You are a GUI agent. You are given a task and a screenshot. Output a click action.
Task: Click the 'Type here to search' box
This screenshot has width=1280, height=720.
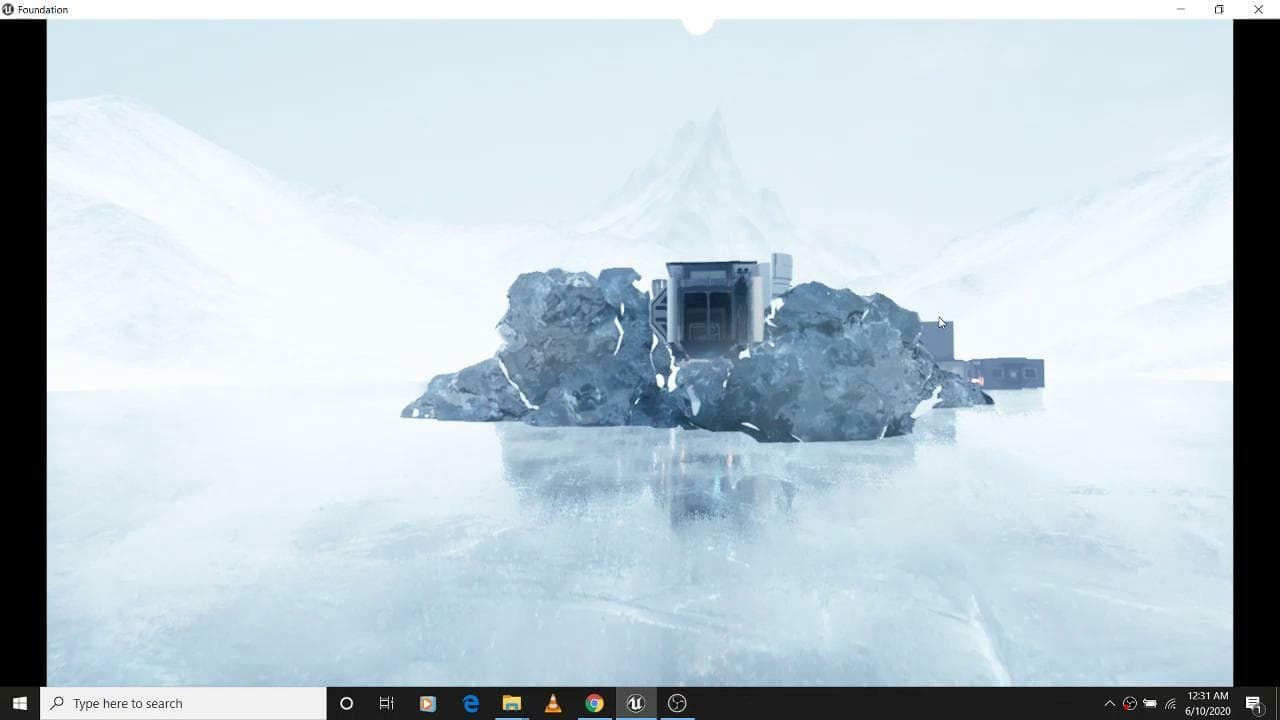tap(184, 703)
